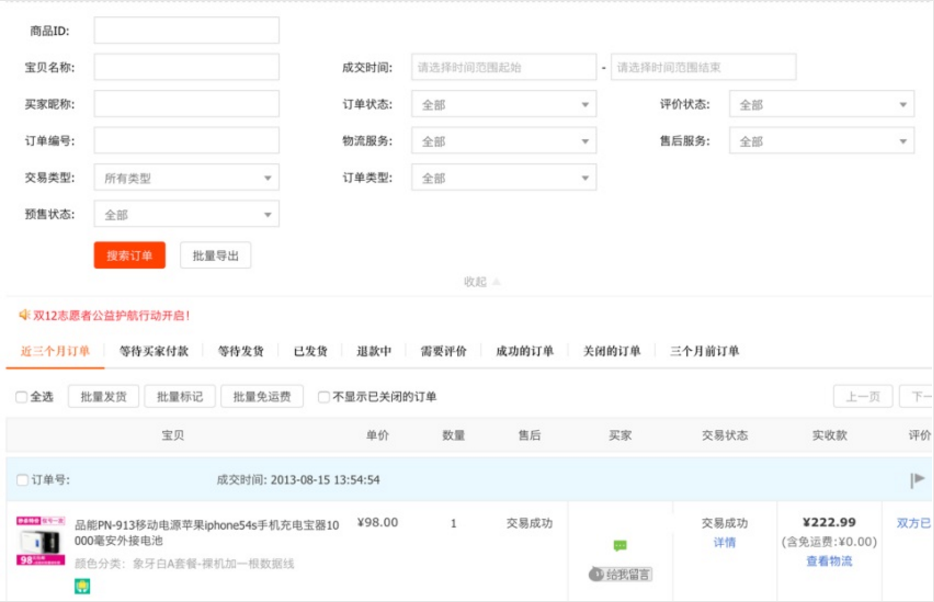Open the 交易类型 dropdown showing 所有类型
Image resolution: width=934 pixels, height=602 pixels.
point(186,178)
